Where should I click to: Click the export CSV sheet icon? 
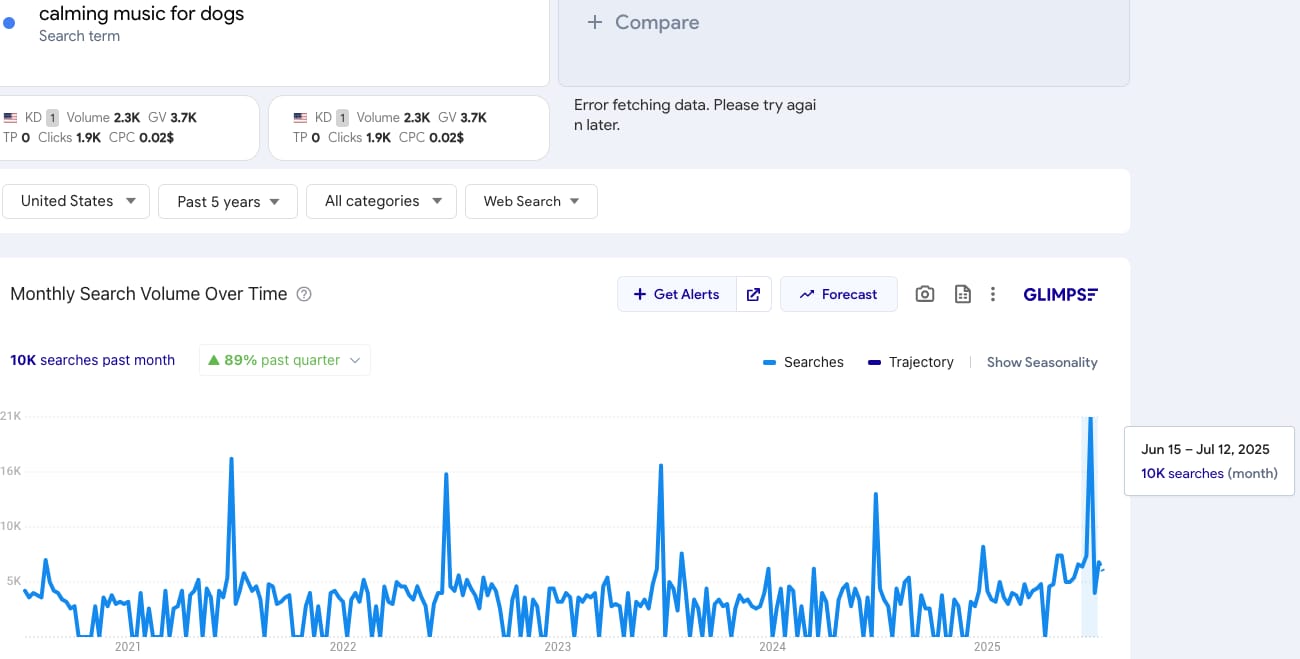click(962, 294)
